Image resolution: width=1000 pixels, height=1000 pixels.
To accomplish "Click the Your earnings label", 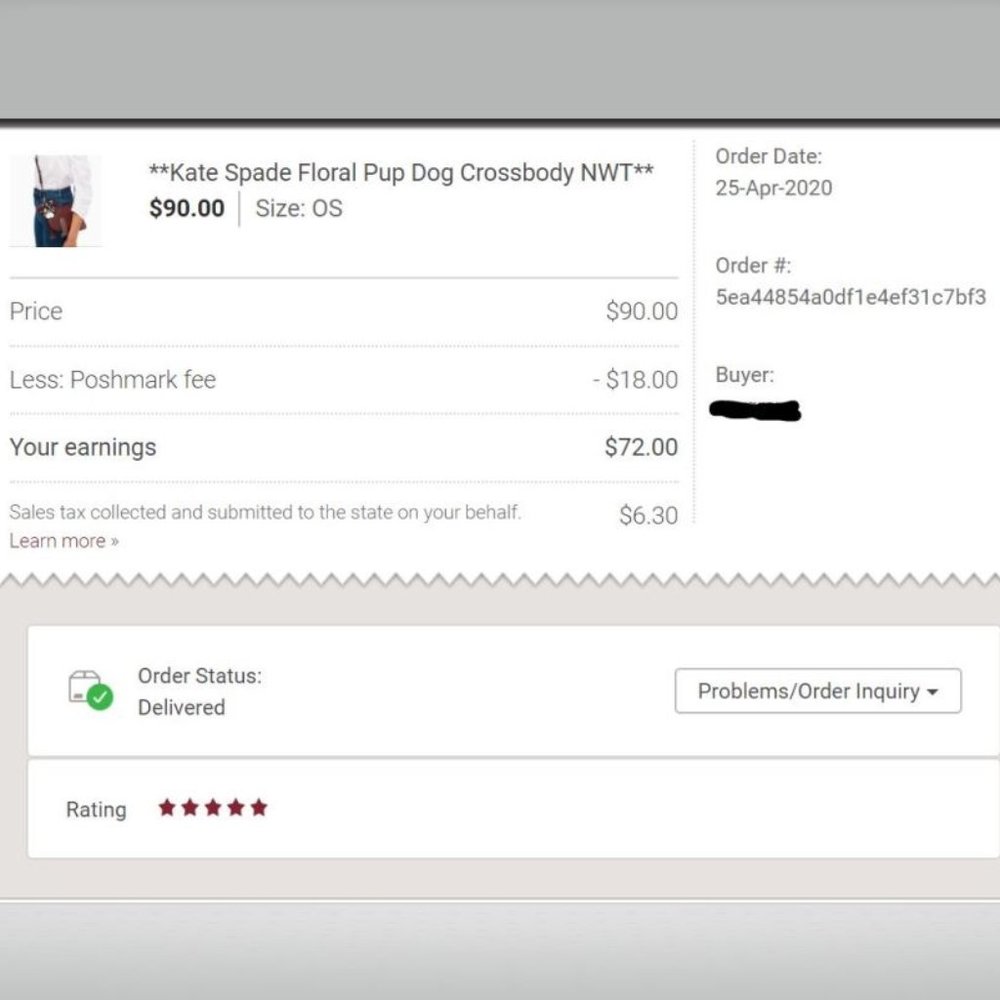I will click(x=83, y=447).
